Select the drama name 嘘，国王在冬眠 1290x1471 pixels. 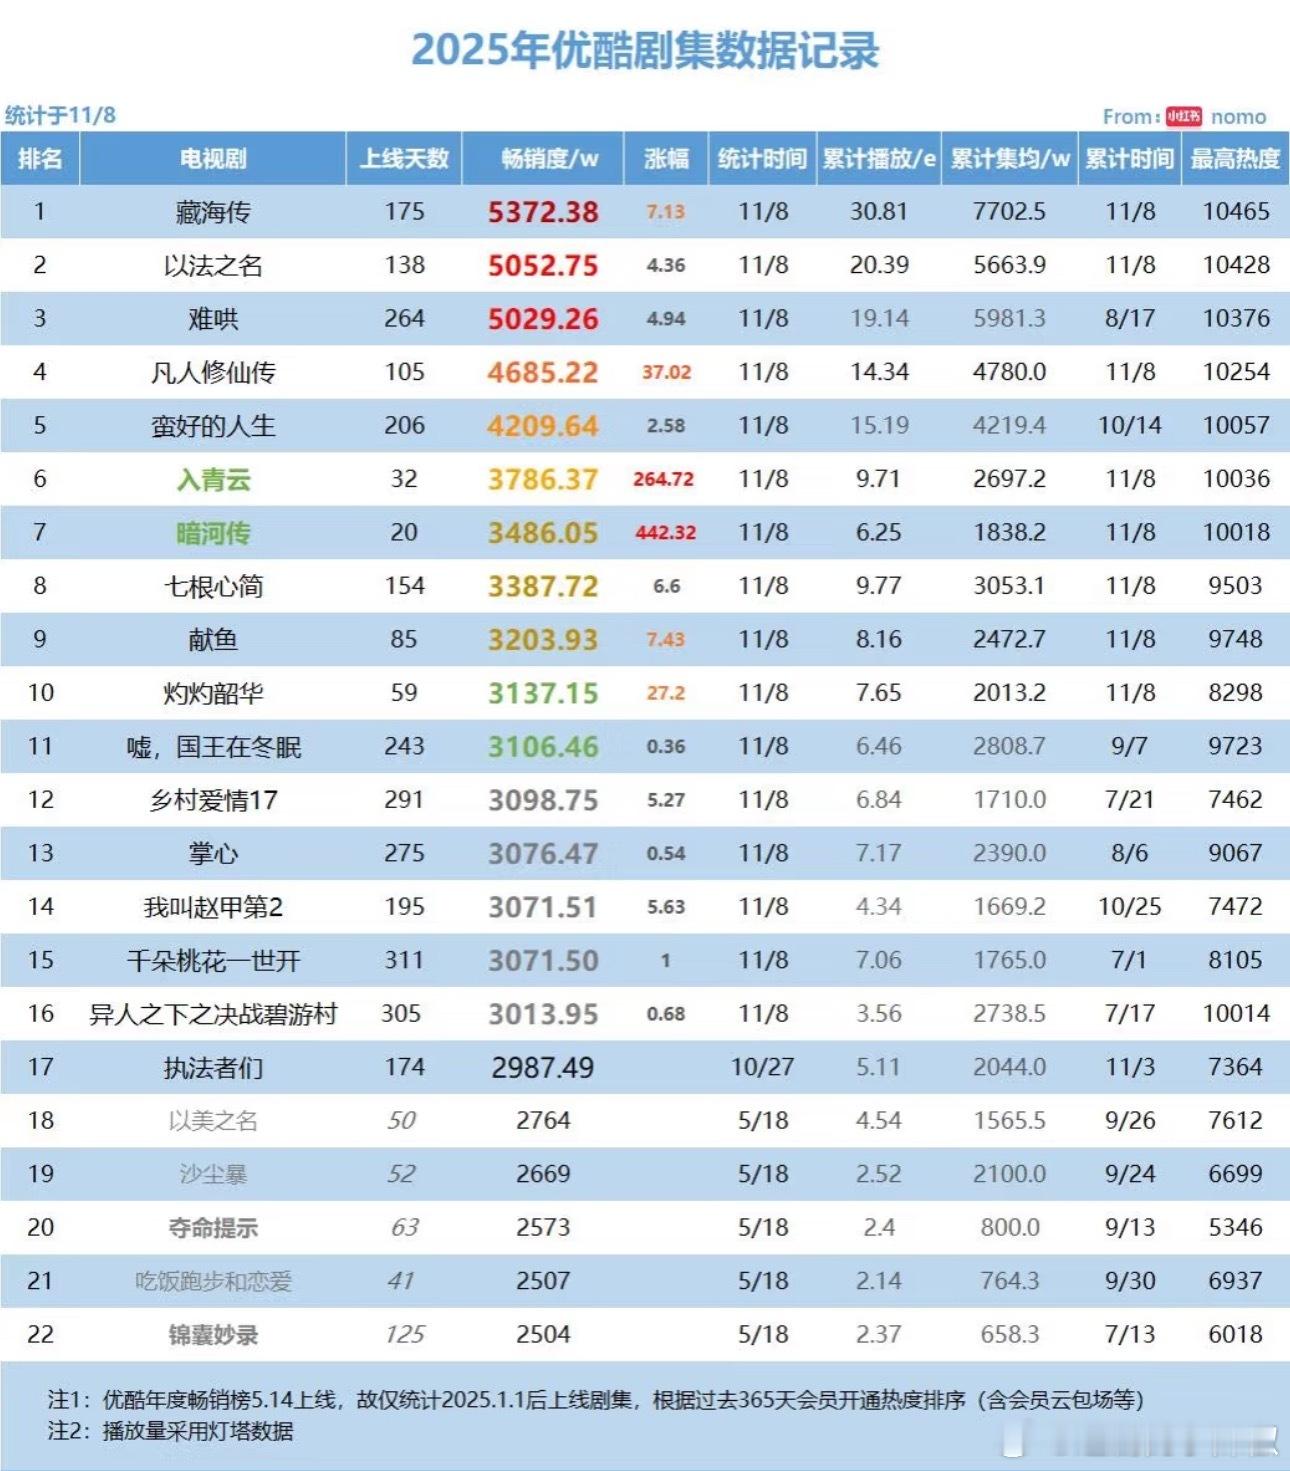(x=213, y=747)
